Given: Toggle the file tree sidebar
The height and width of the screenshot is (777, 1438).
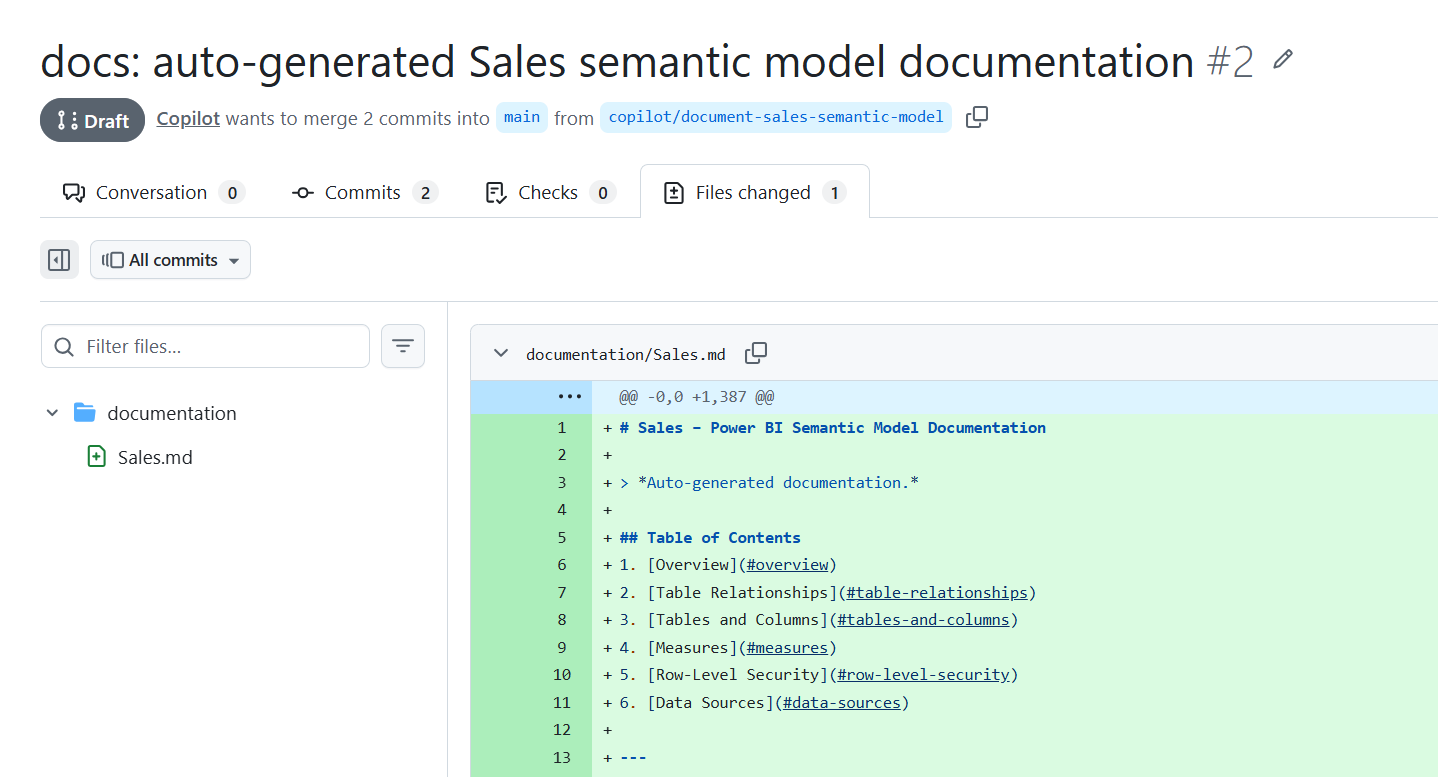Looking at the screenshot, I should 59,260.
